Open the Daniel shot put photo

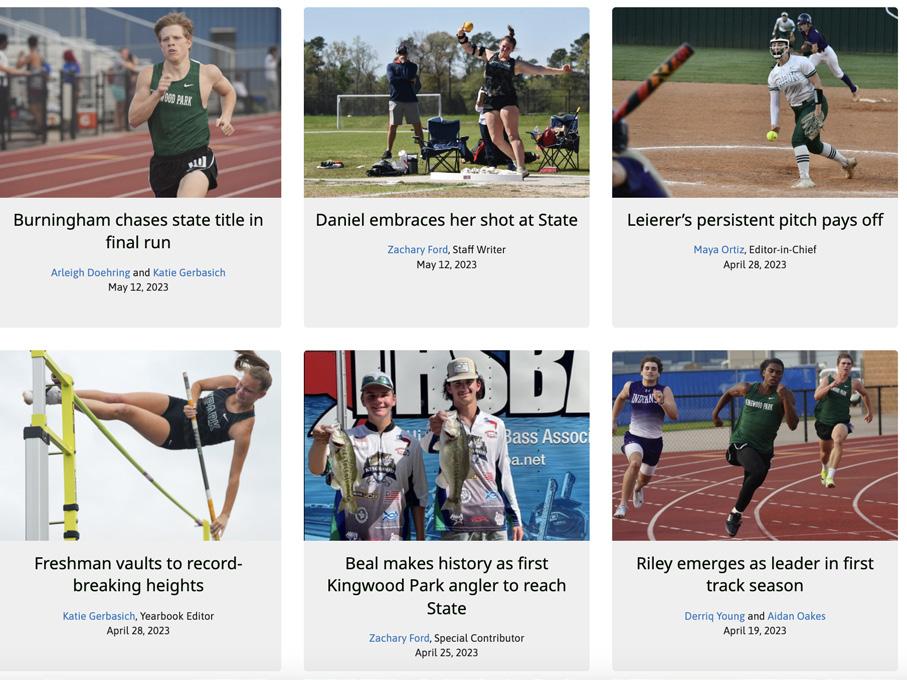pyautogui.click(x=447, y=102)
